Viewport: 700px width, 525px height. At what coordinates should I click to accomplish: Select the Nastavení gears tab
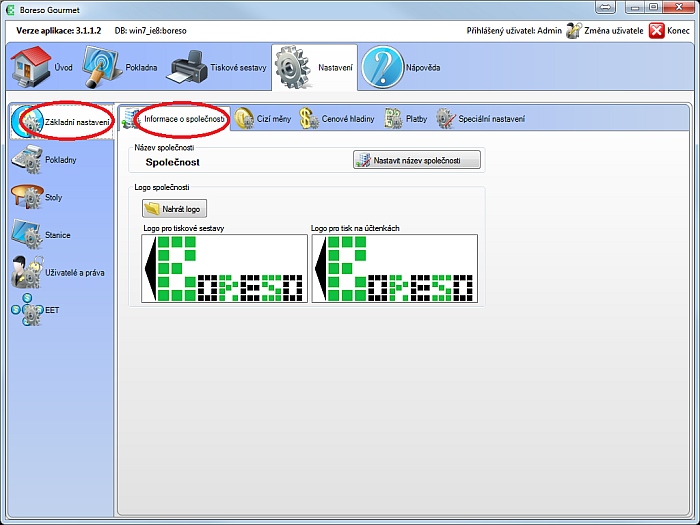point(313,67)
